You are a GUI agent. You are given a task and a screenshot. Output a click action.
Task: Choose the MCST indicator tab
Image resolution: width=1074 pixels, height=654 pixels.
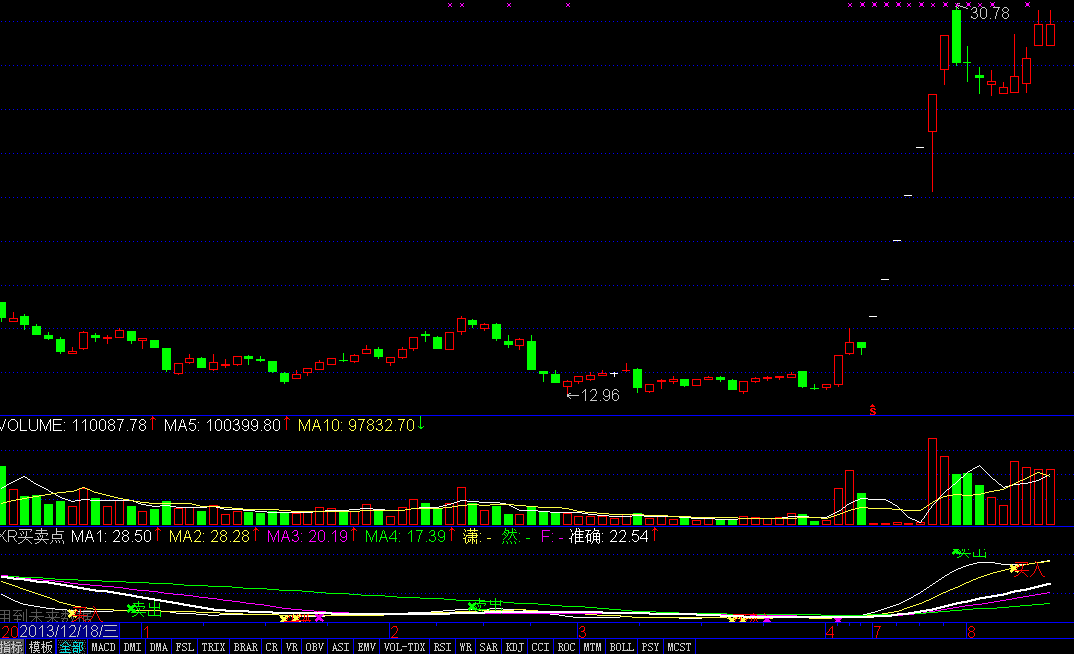pos(679,647)
